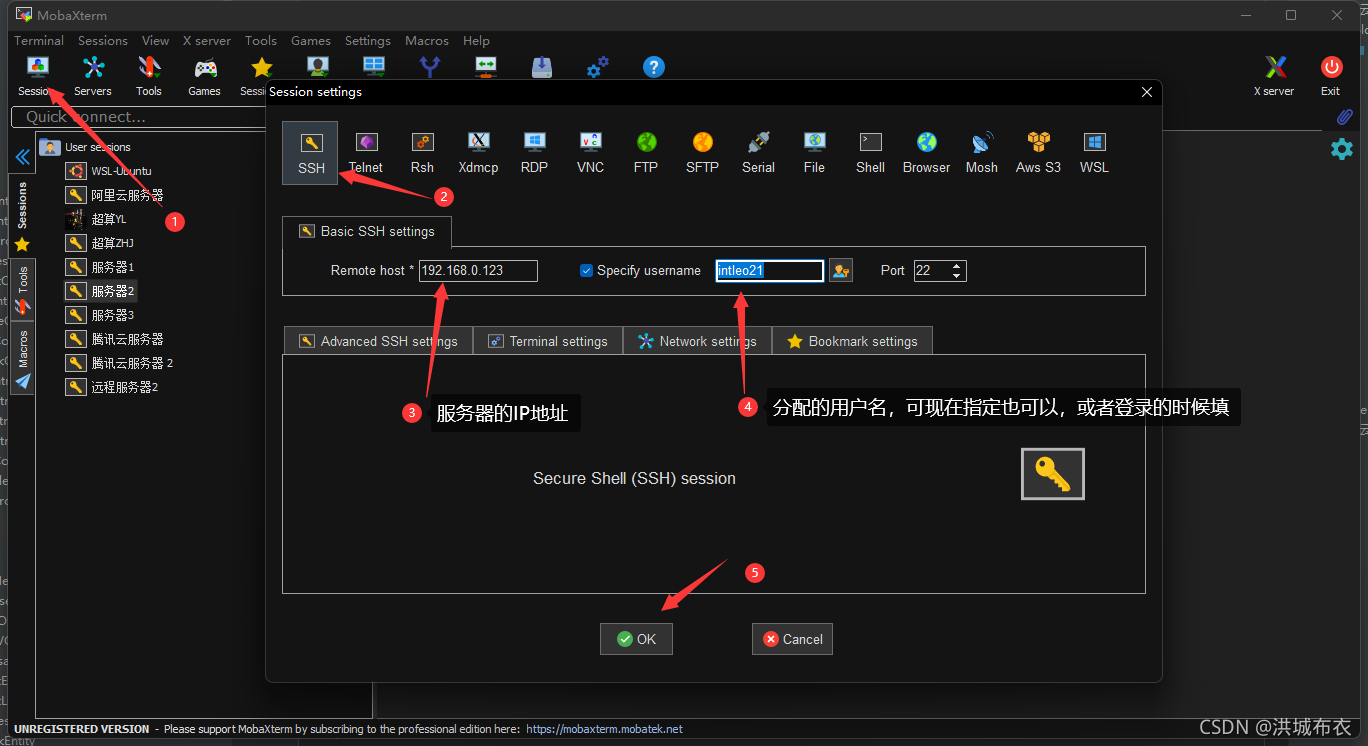1368x746 pixels.
Task: Click the teal gear settings icon
Action: coord(1341,149)
